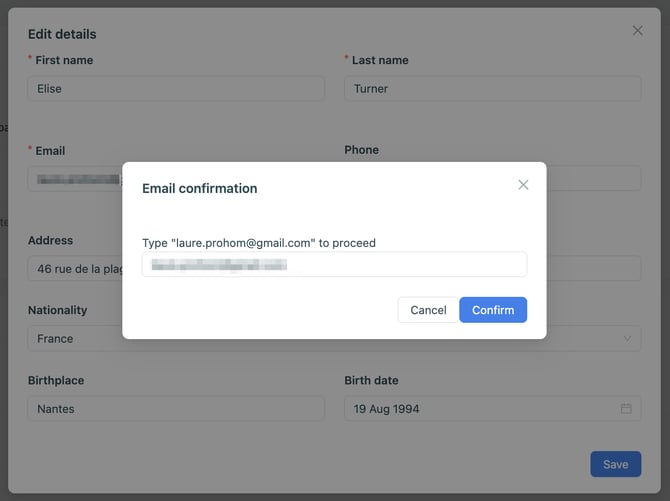Click the Edit details heading
This screenshot has height=501, width=670.
click(62, 34)
